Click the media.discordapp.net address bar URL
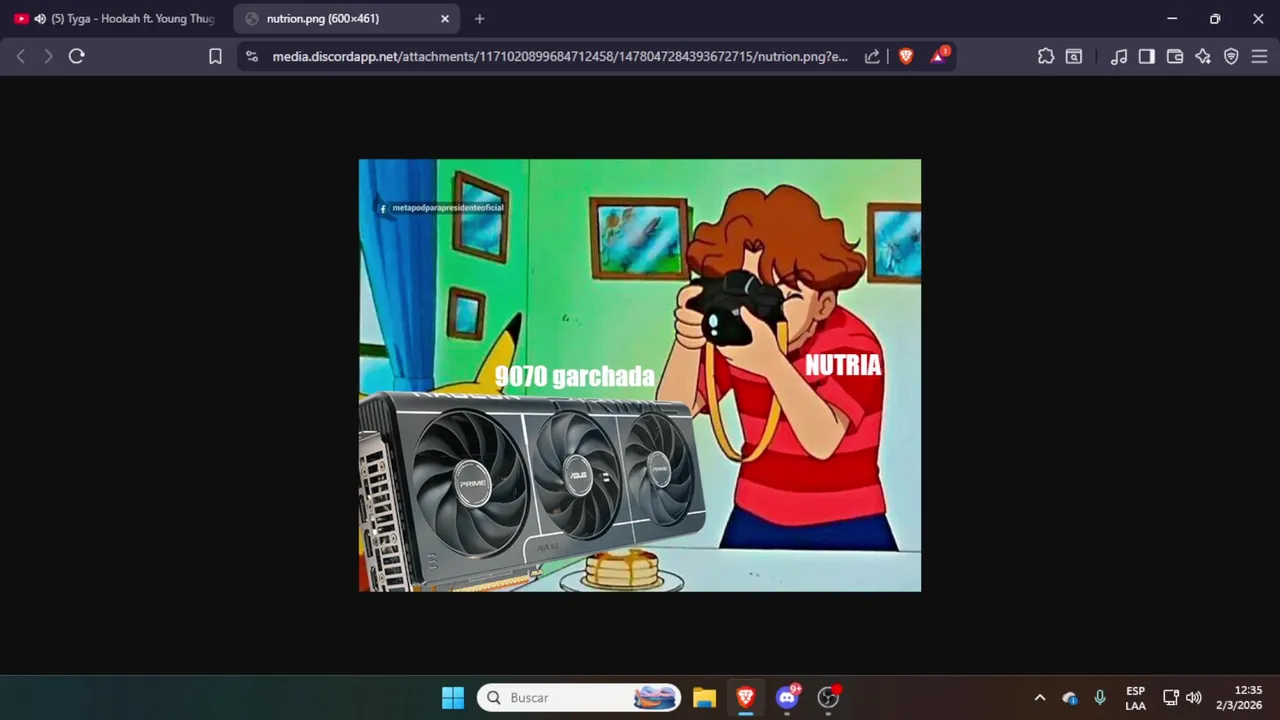This screenshot has width=1280, height=720. tap(560, 57)
